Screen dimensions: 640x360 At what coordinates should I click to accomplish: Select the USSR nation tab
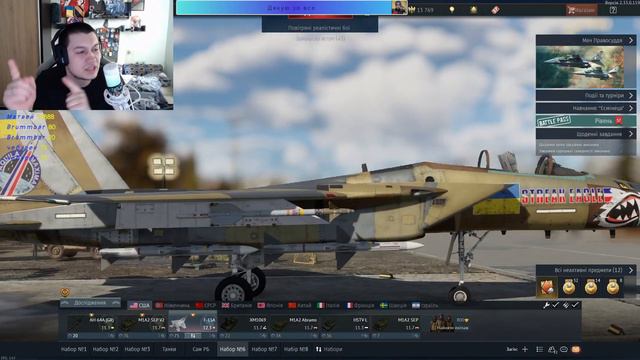click(x=206, y=305)
